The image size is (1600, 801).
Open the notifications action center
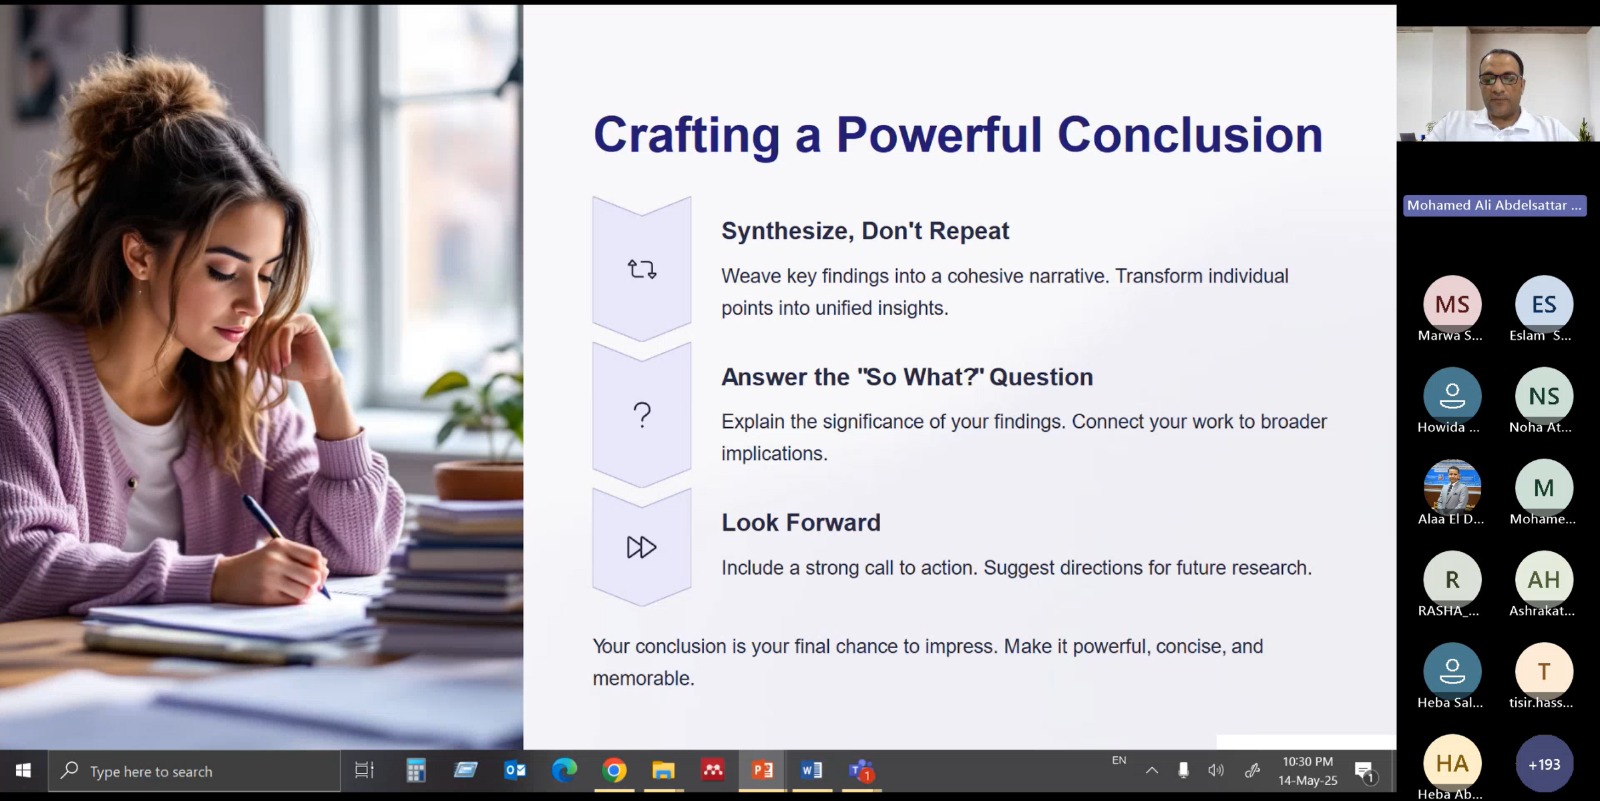(1364, 771)
